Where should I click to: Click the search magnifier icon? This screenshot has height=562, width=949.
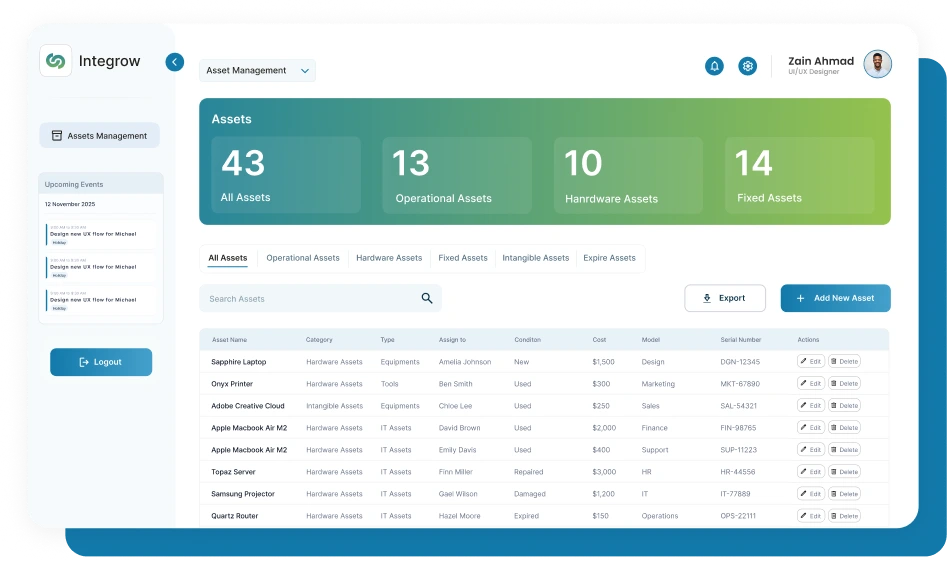click(x=427, y=298)
